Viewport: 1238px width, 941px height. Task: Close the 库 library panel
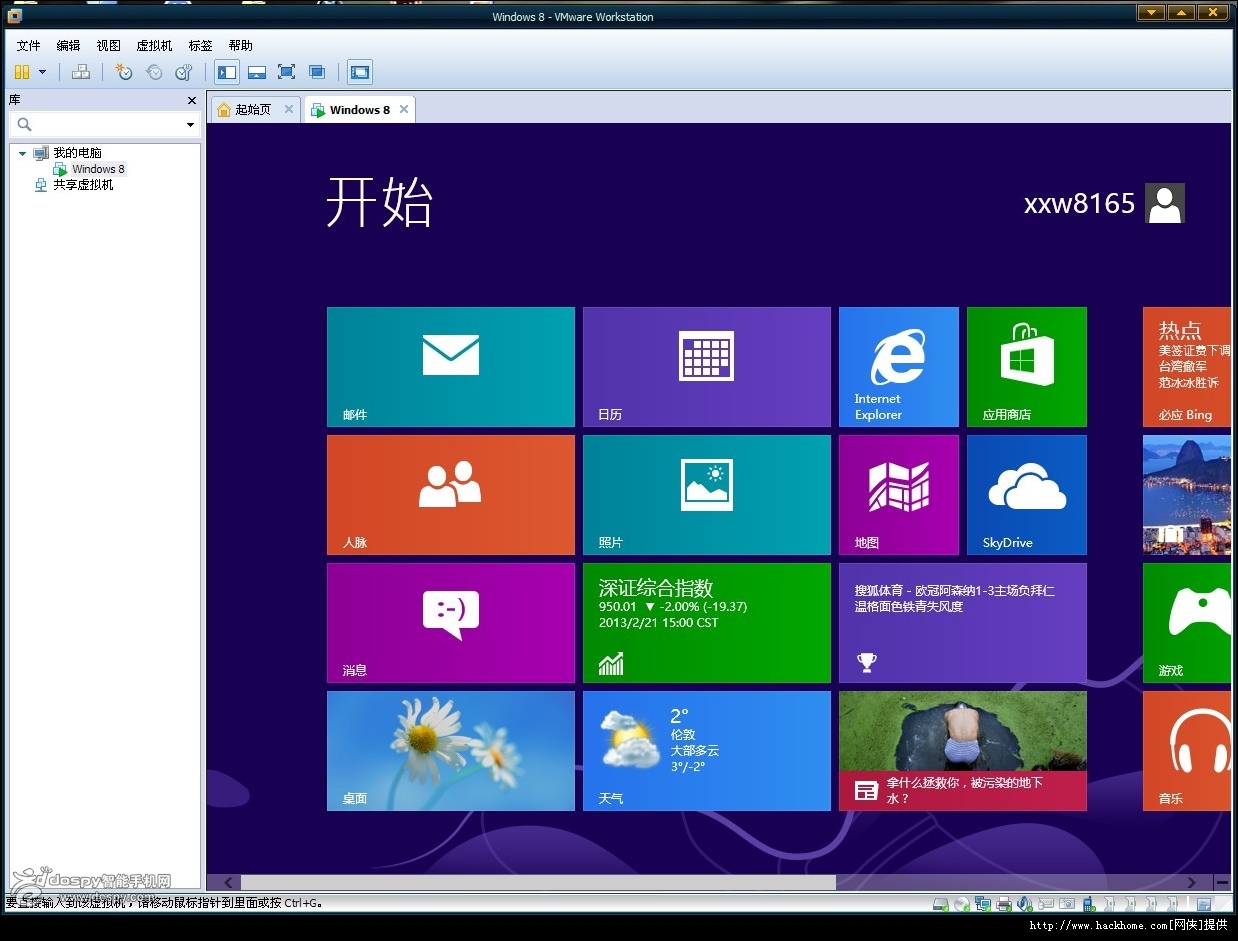[192, 100]
